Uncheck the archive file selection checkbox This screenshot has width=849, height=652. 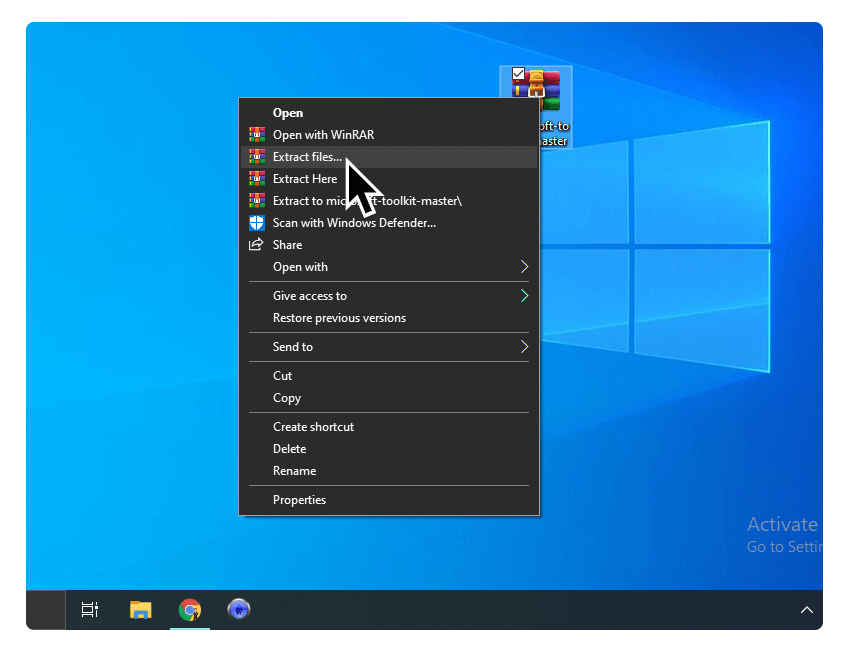point(518,74)
